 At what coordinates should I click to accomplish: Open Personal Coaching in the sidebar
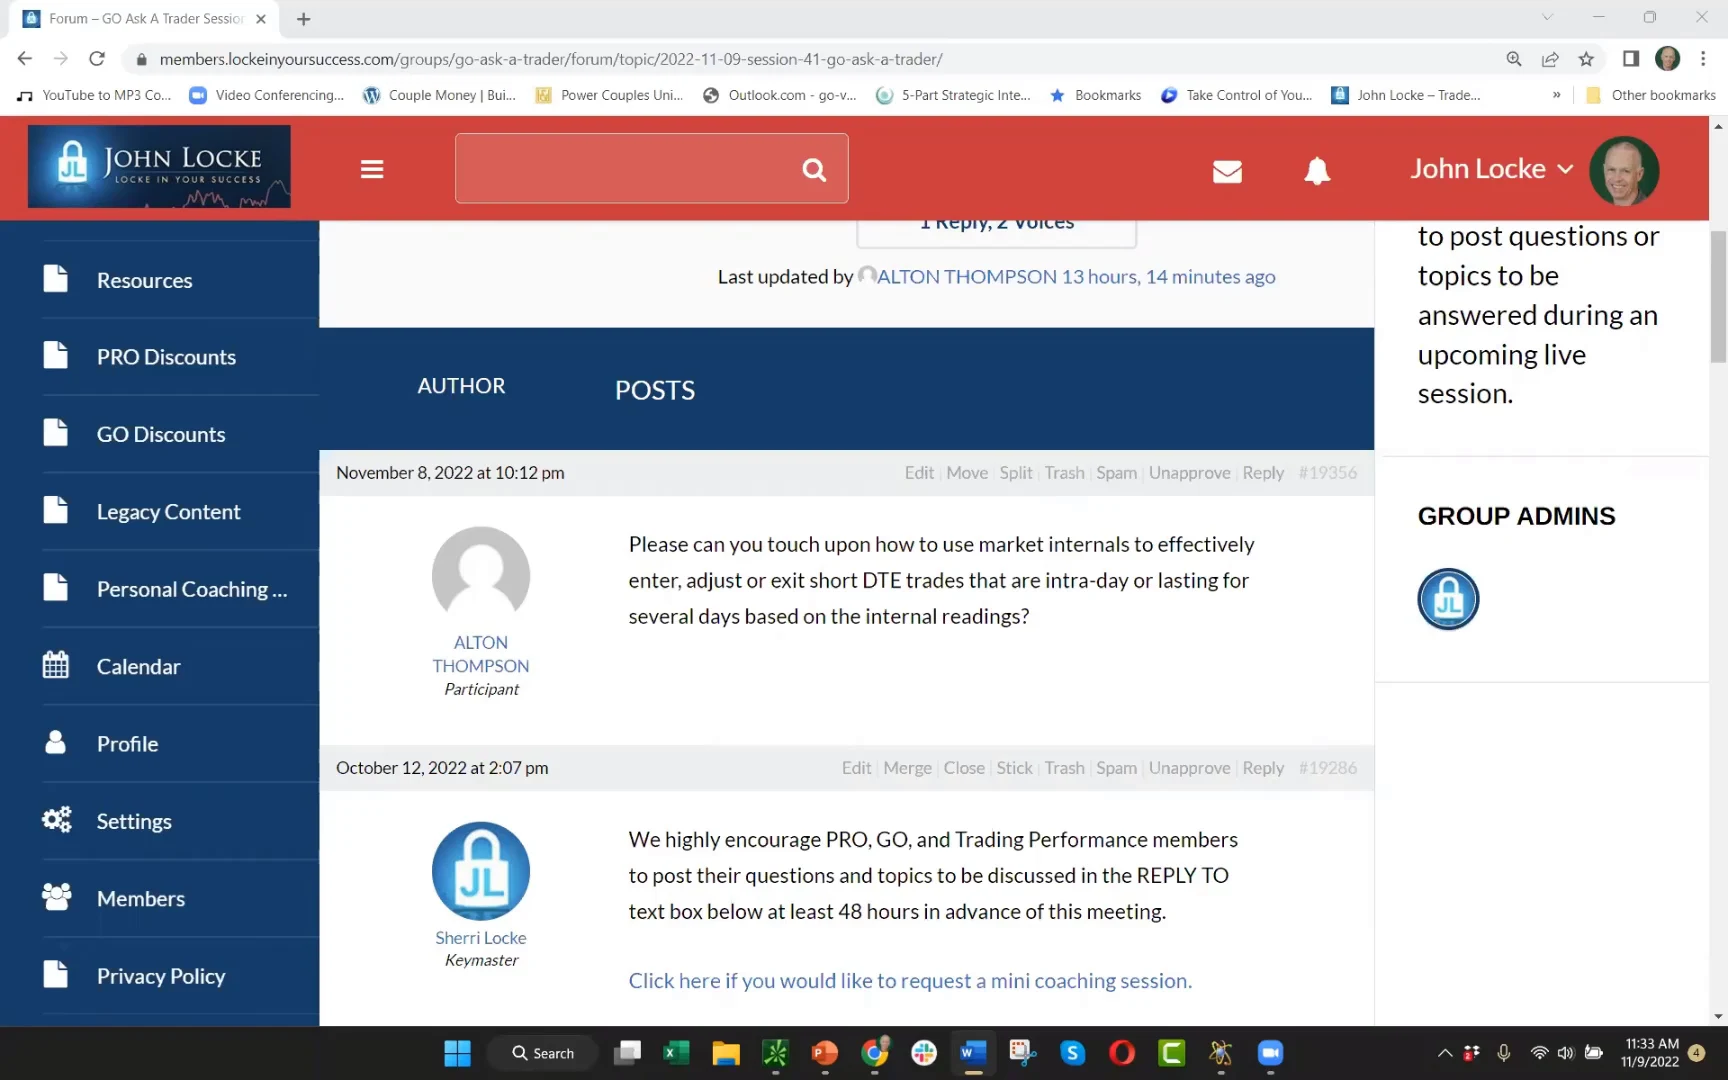pos(191,589)
